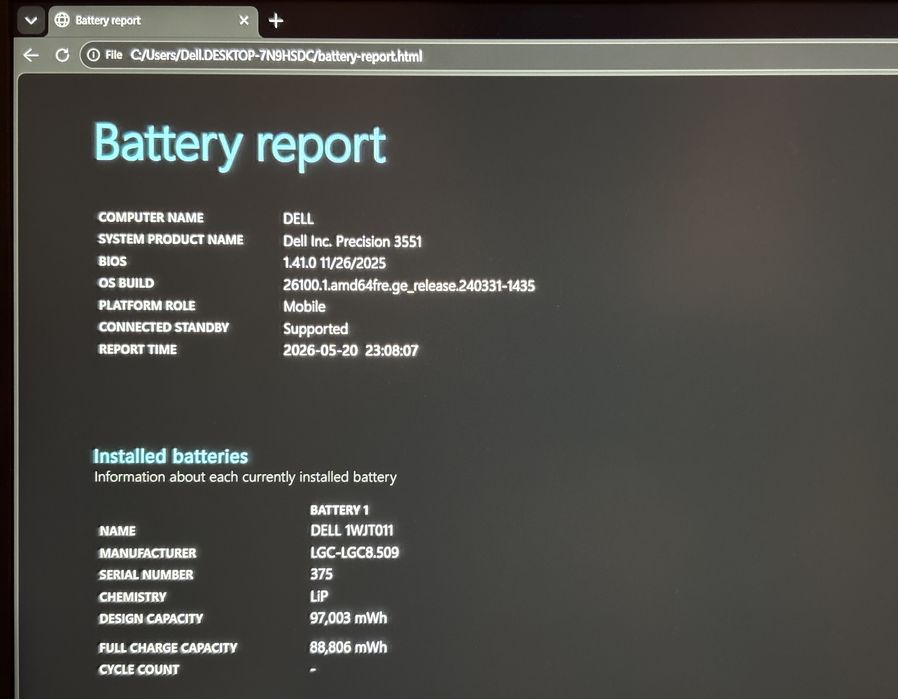
Task: Select the "Battery report" page heading
Action: point(241,145)
